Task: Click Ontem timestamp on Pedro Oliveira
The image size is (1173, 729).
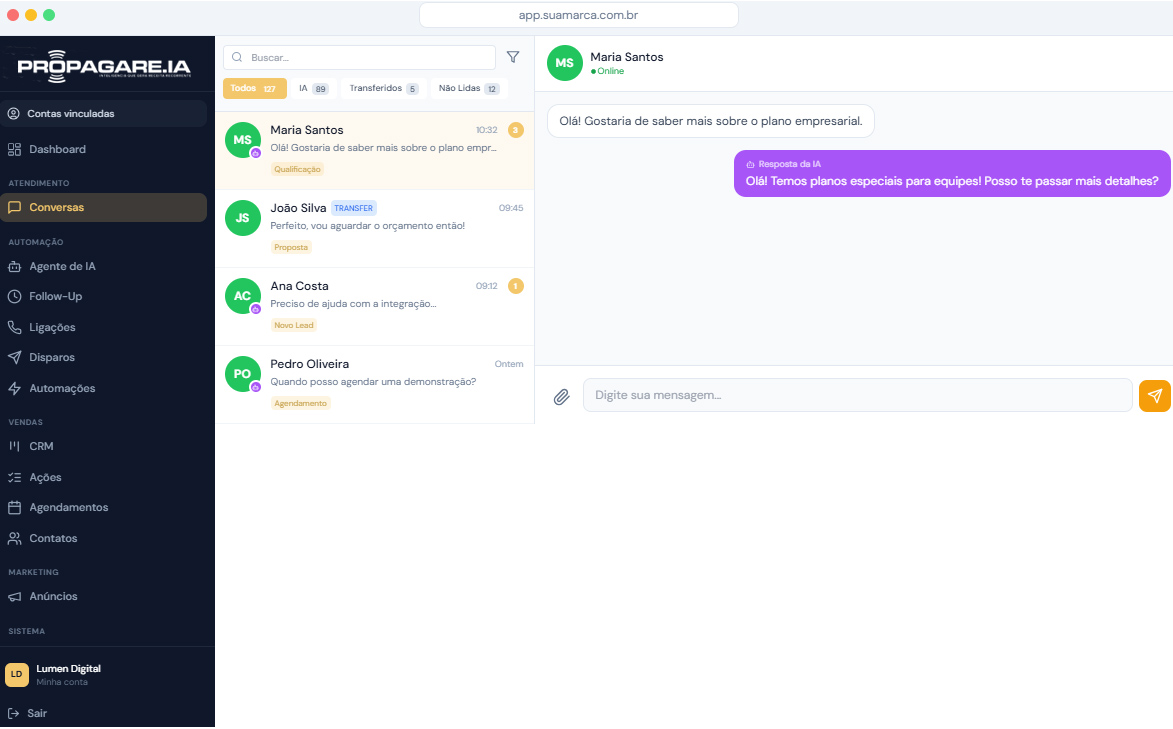Action: pos(509,364)
